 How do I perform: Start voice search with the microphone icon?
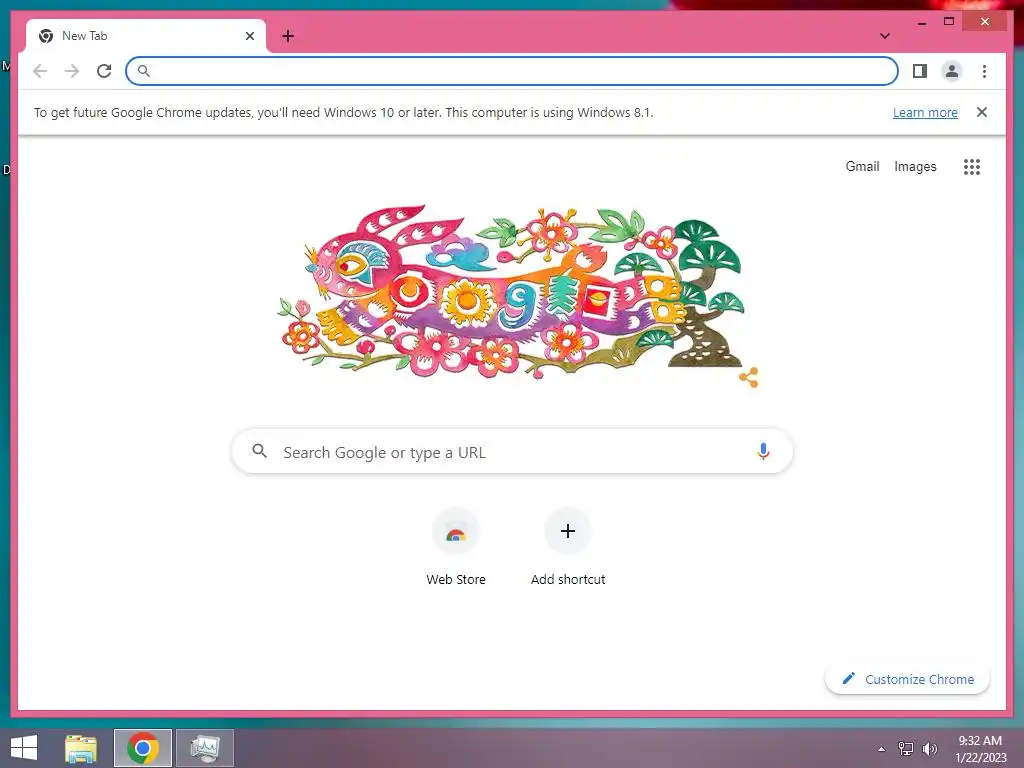pyautogui.click(x=763, y=451)
